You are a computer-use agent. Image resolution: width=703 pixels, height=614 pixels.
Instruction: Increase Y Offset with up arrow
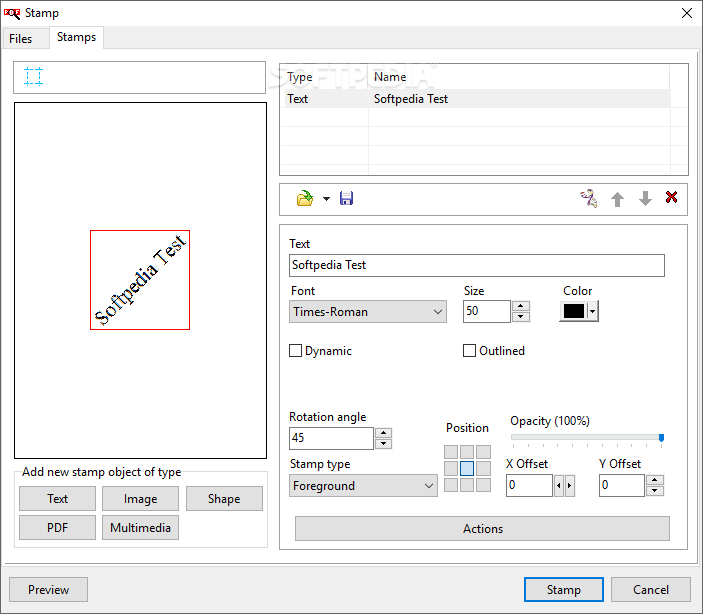655,480
